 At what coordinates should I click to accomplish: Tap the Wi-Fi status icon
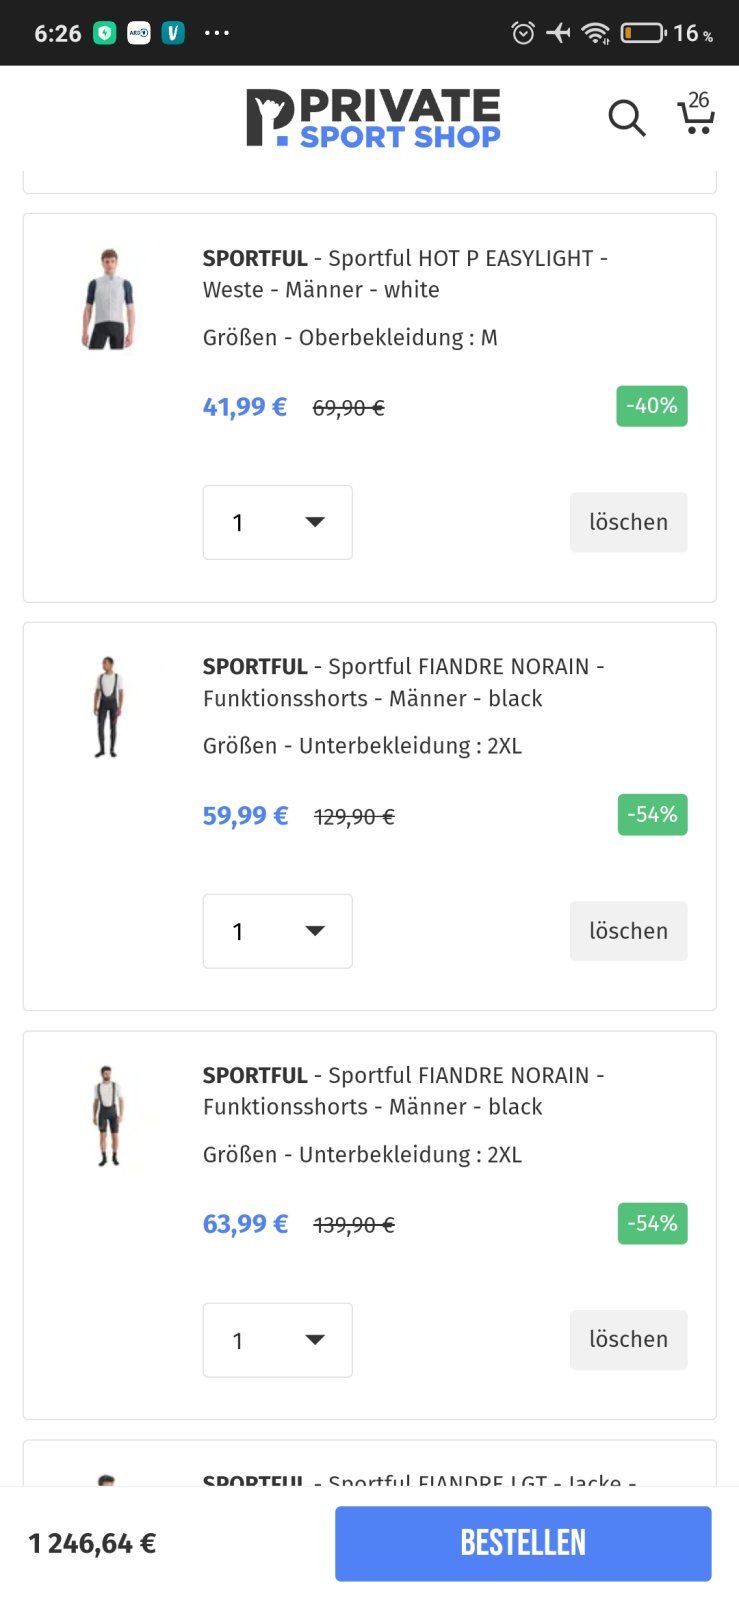pyautogui.click(x=596, y=33)
